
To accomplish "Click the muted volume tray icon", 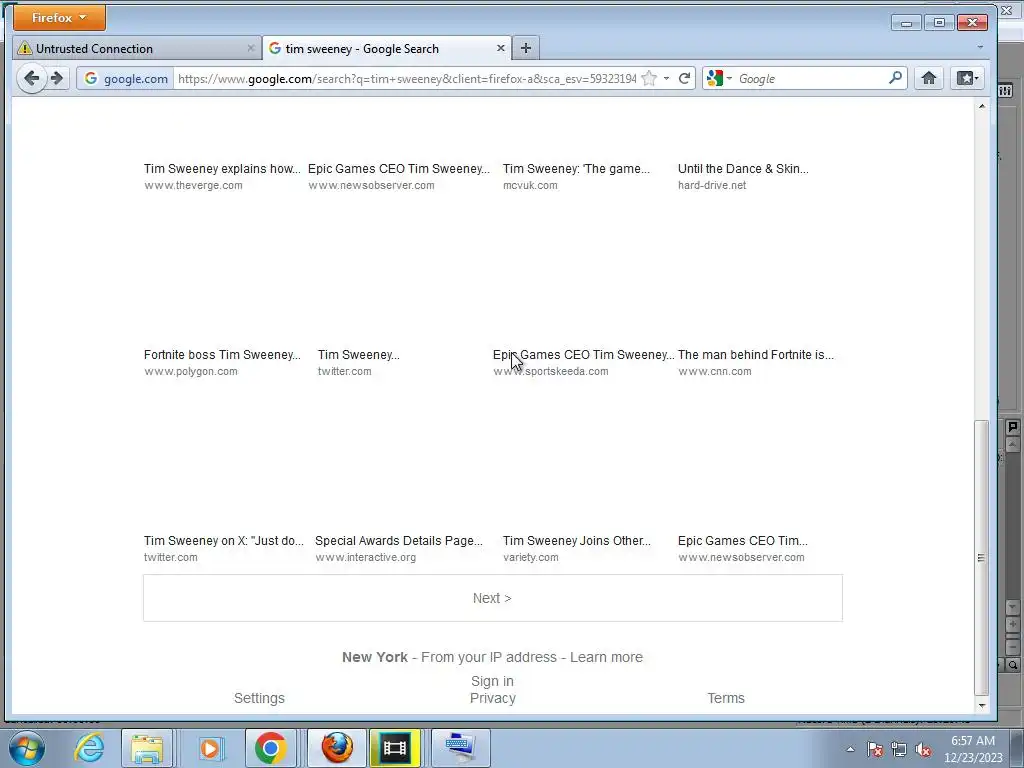I will pyautogui.click(x=923, y=749).
